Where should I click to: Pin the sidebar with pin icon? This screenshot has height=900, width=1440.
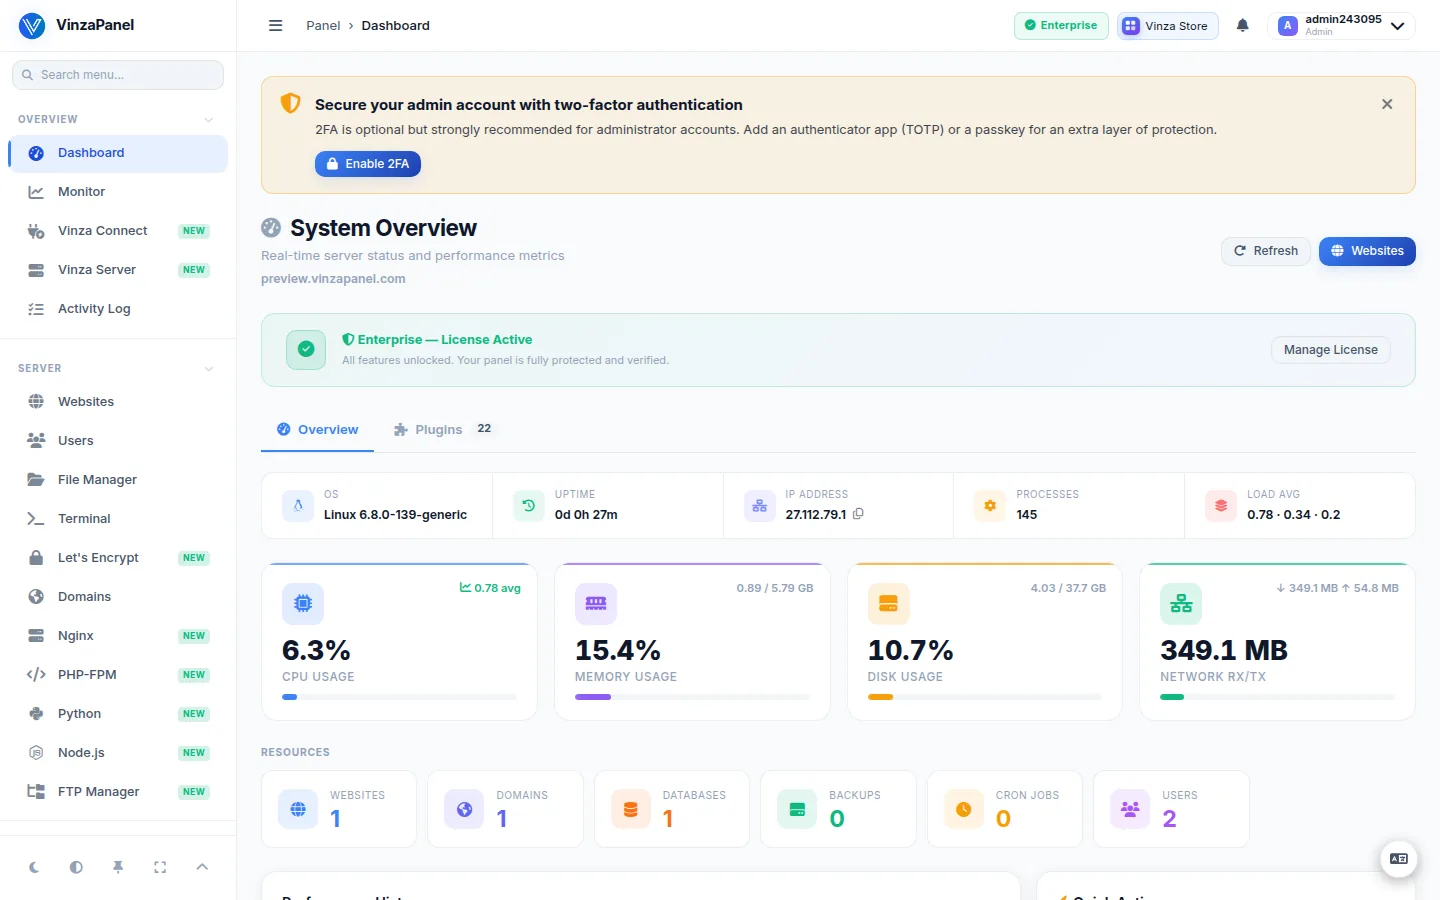tap(118, 867)
